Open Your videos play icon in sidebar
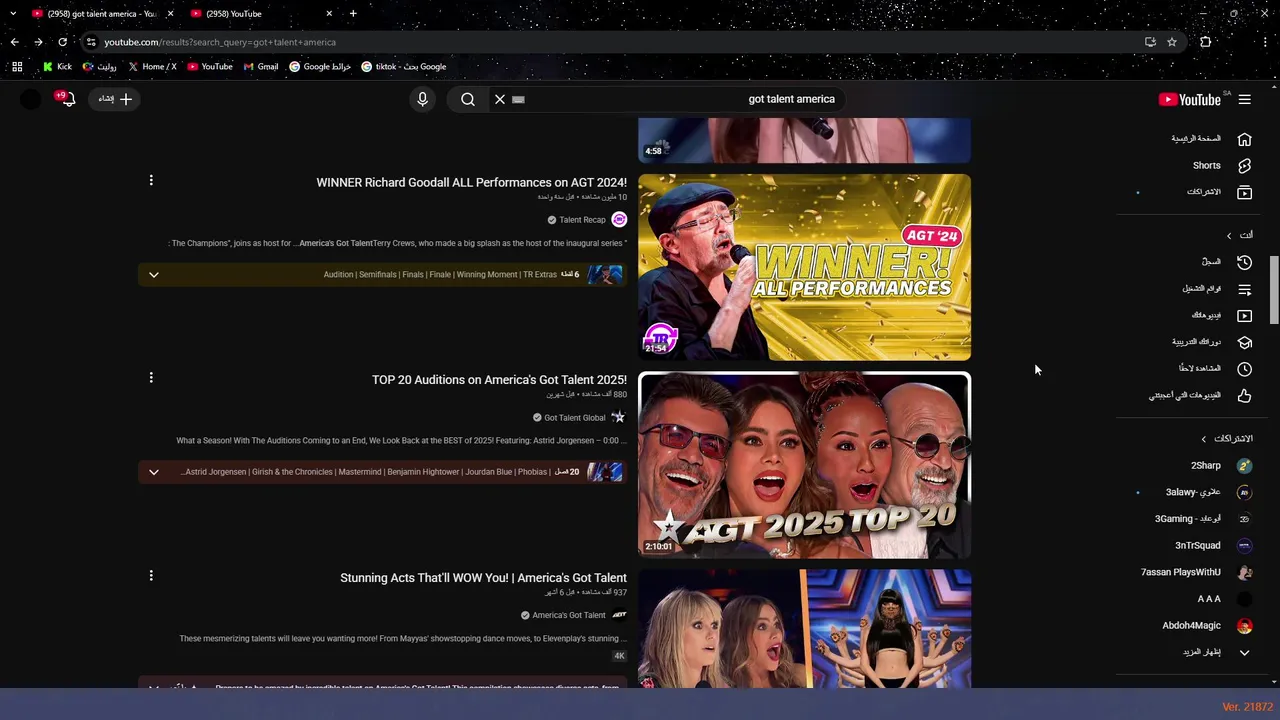Viewport: 1280px width, 720px height. (x=1244, y=316)
